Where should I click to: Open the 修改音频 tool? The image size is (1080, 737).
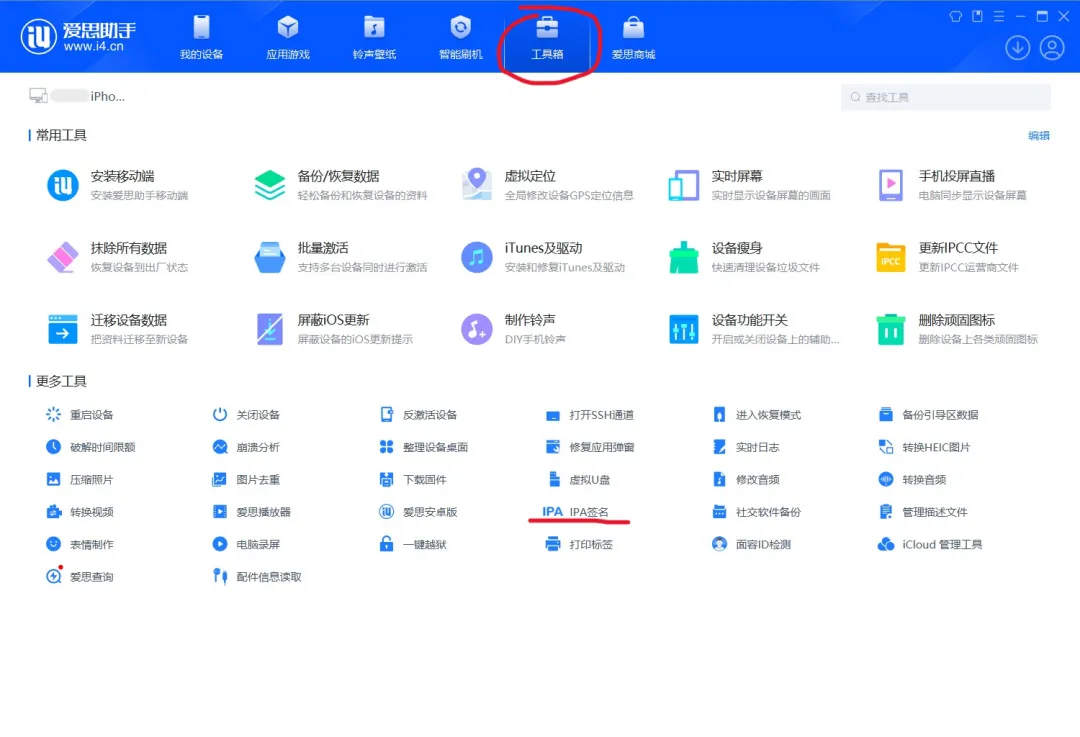[746, 479]
